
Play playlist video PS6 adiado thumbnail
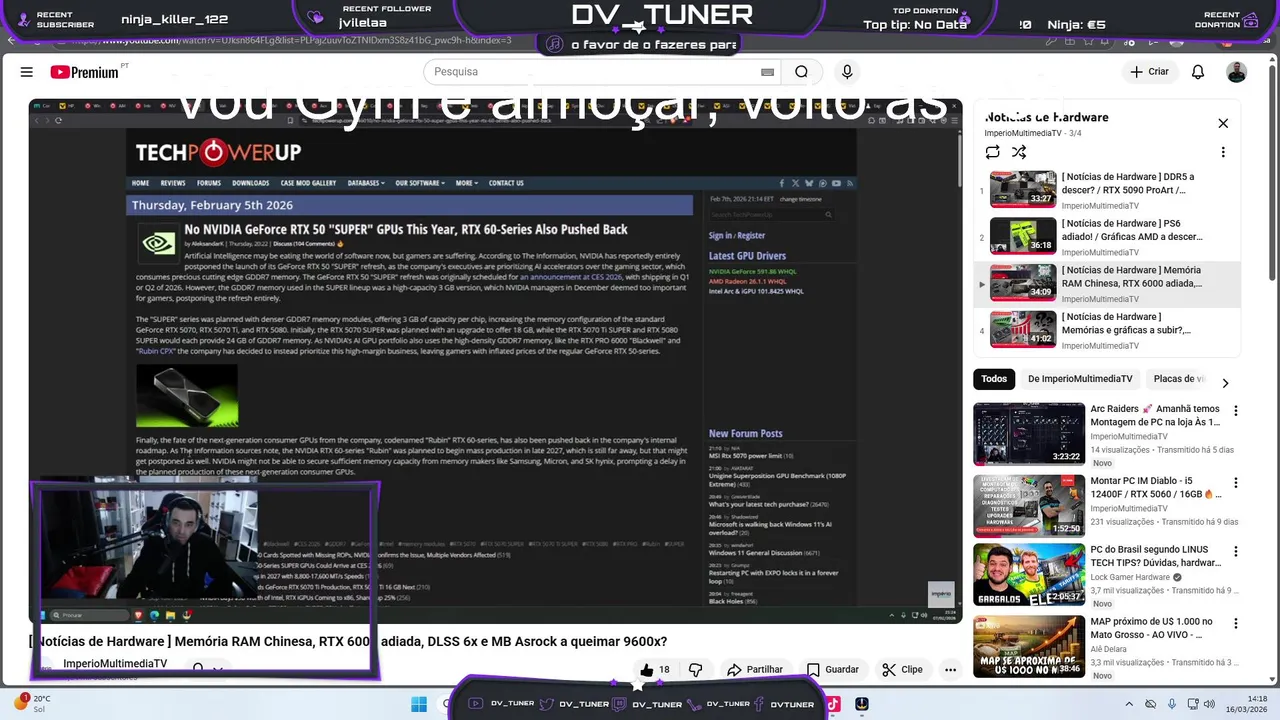(x=1023, y=236)
